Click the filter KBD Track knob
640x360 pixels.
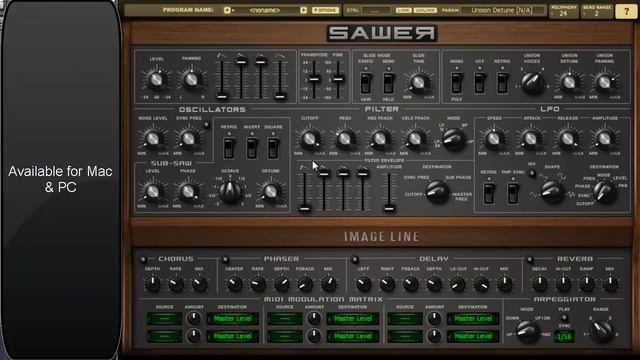coord(380,139)
